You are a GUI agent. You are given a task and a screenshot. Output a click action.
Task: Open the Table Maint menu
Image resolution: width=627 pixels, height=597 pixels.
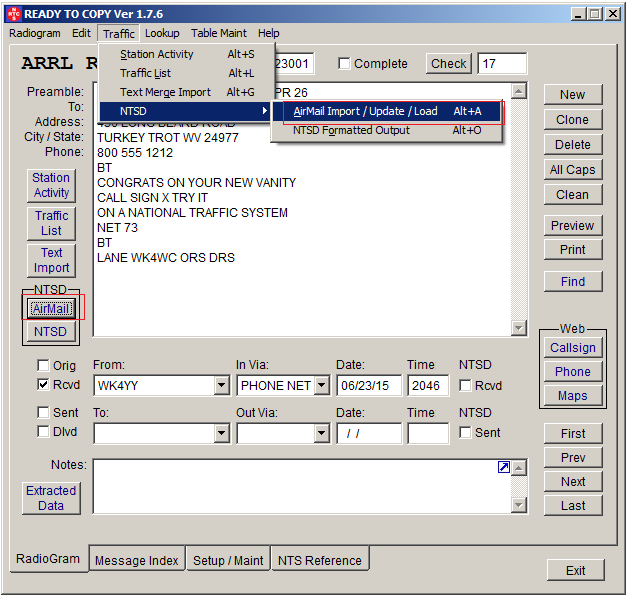point(219,33)
